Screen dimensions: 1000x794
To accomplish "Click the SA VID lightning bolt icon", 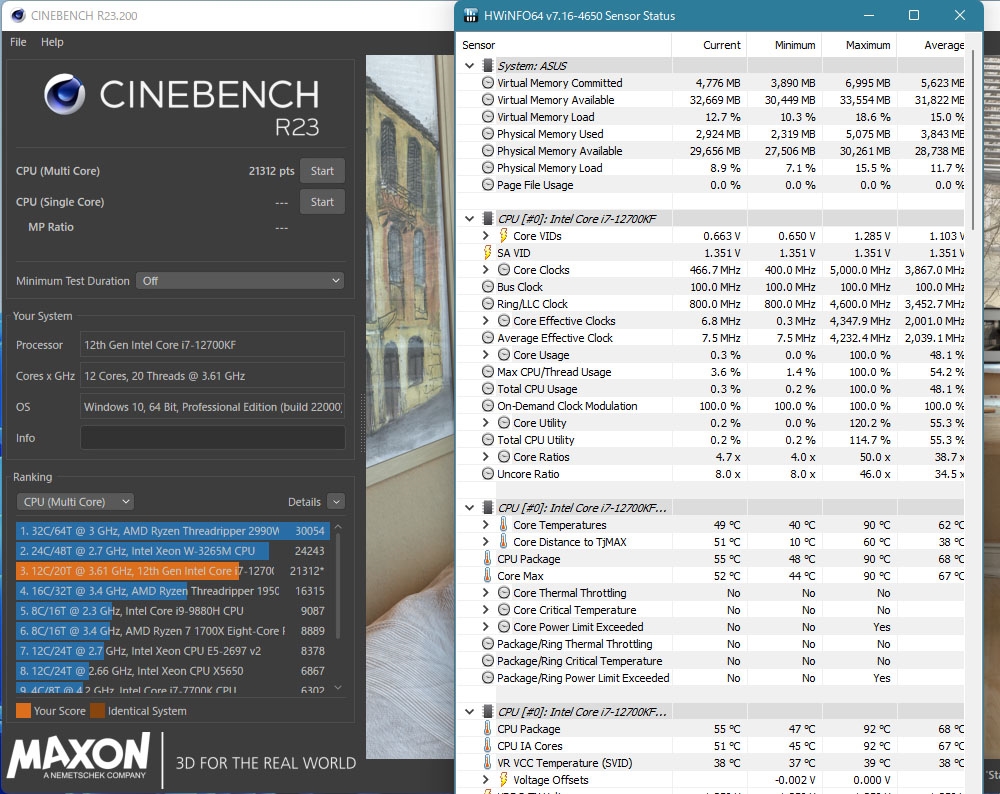I will 488,253.
